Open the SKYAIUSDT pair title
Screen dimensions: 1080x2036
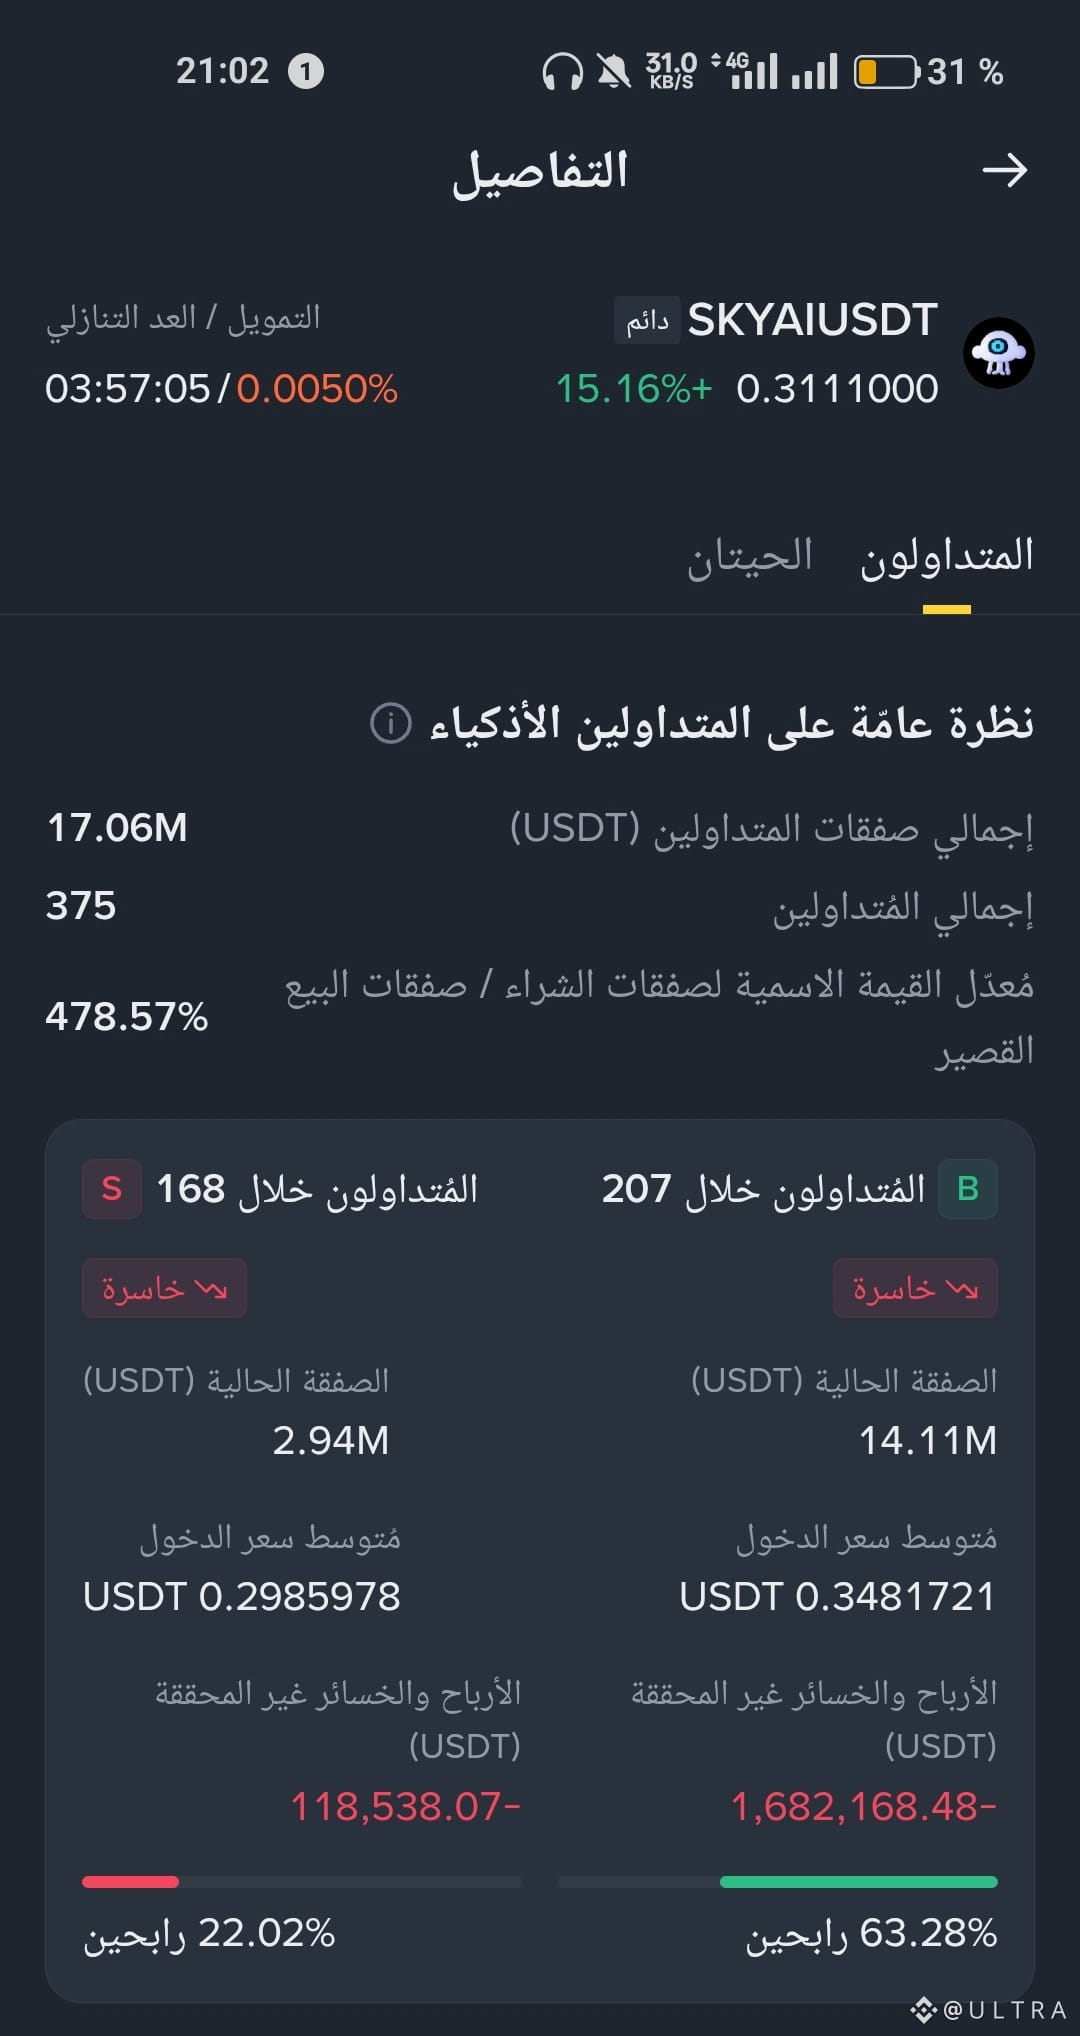pos(812,320)
